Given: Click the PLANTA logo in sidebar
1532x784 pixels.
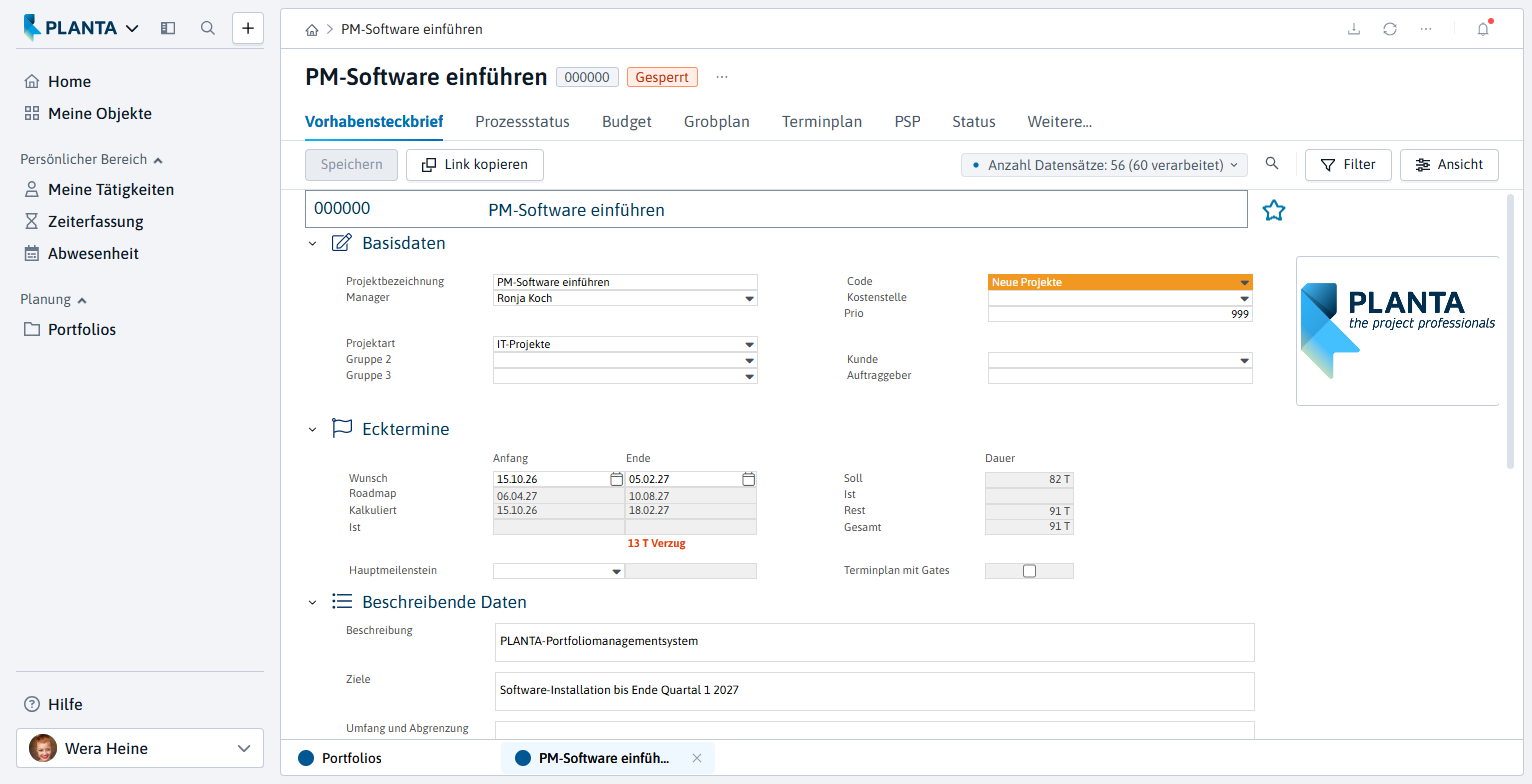Looking at the screenshot, I should click(70, 28).
